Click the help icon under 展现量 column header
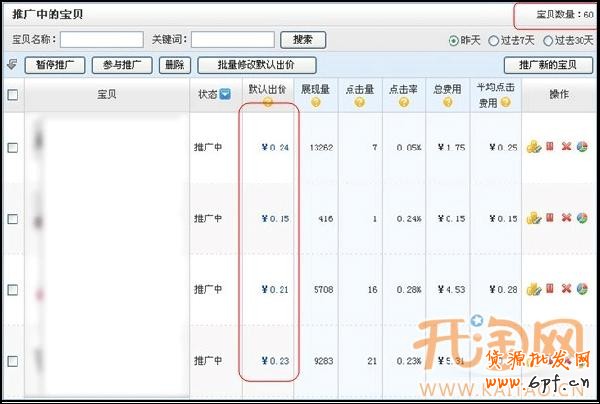 (x=316, y=103)
